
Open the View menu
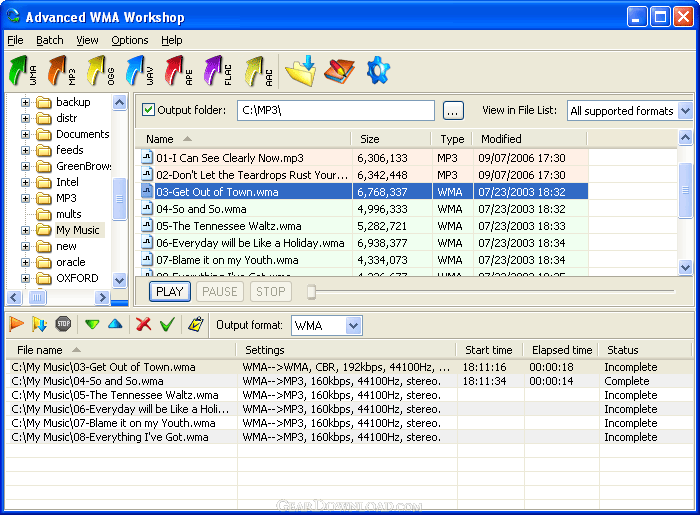87,40
